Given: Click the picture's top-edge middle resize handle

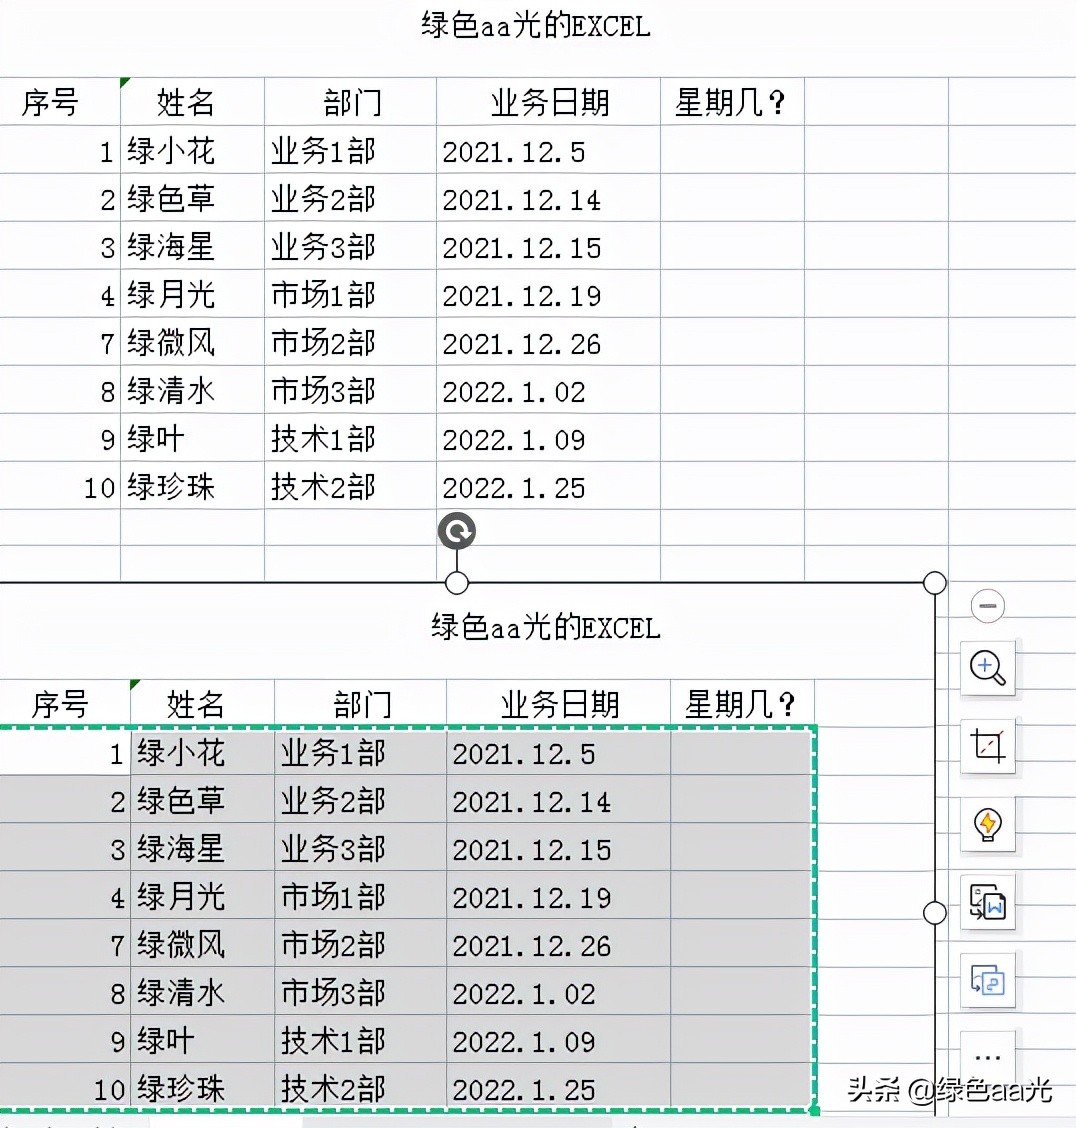Looking at the screenshot, I should pyautogui.click(x=457, y=583).
